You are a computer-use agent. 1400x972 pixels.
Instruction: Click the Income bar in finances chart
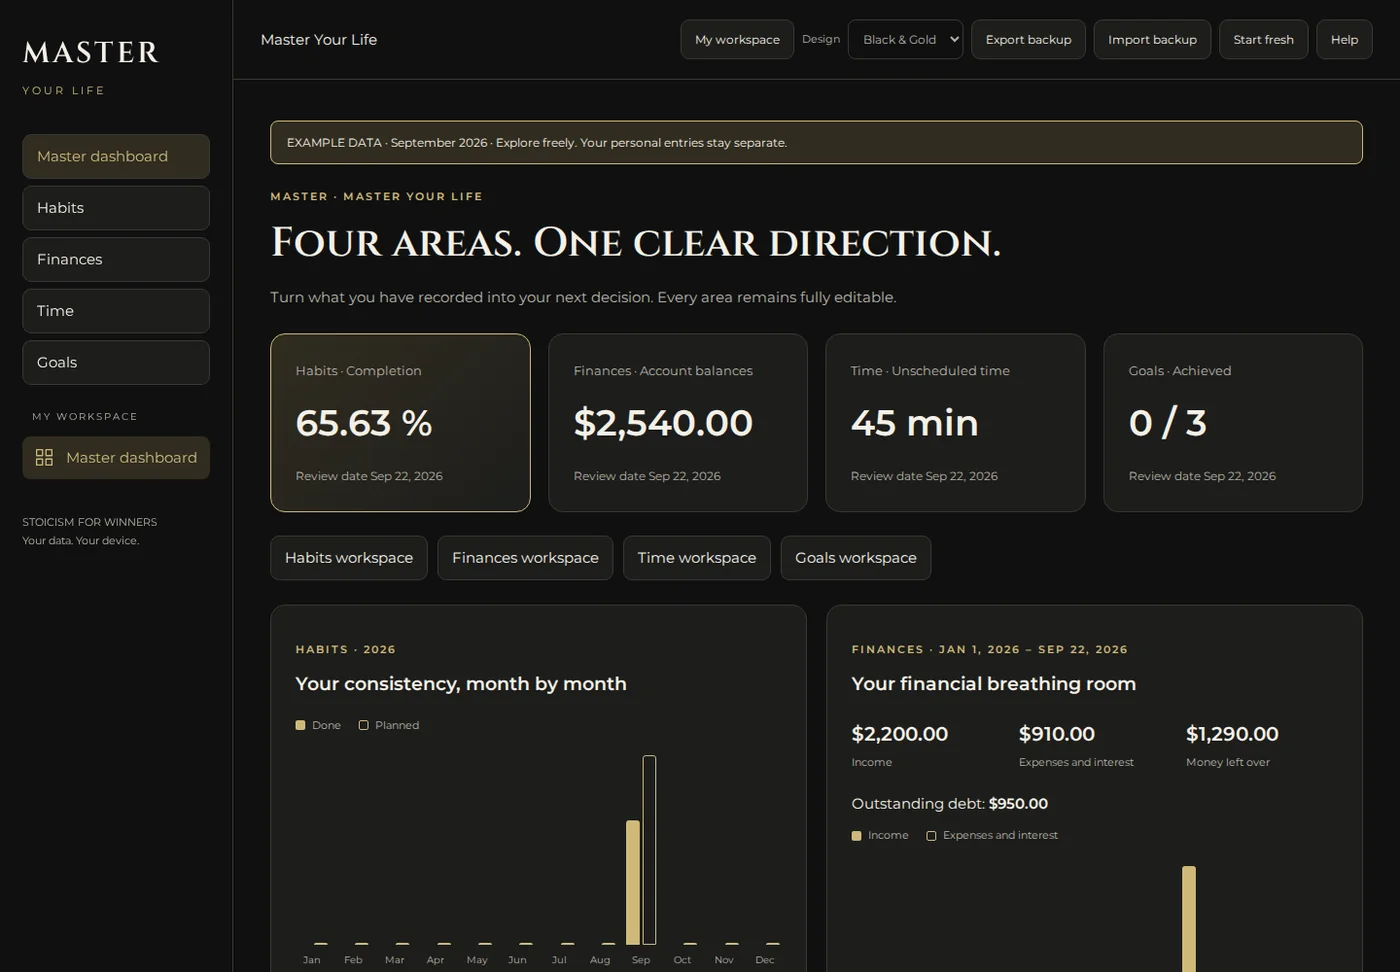(1189, 919)
